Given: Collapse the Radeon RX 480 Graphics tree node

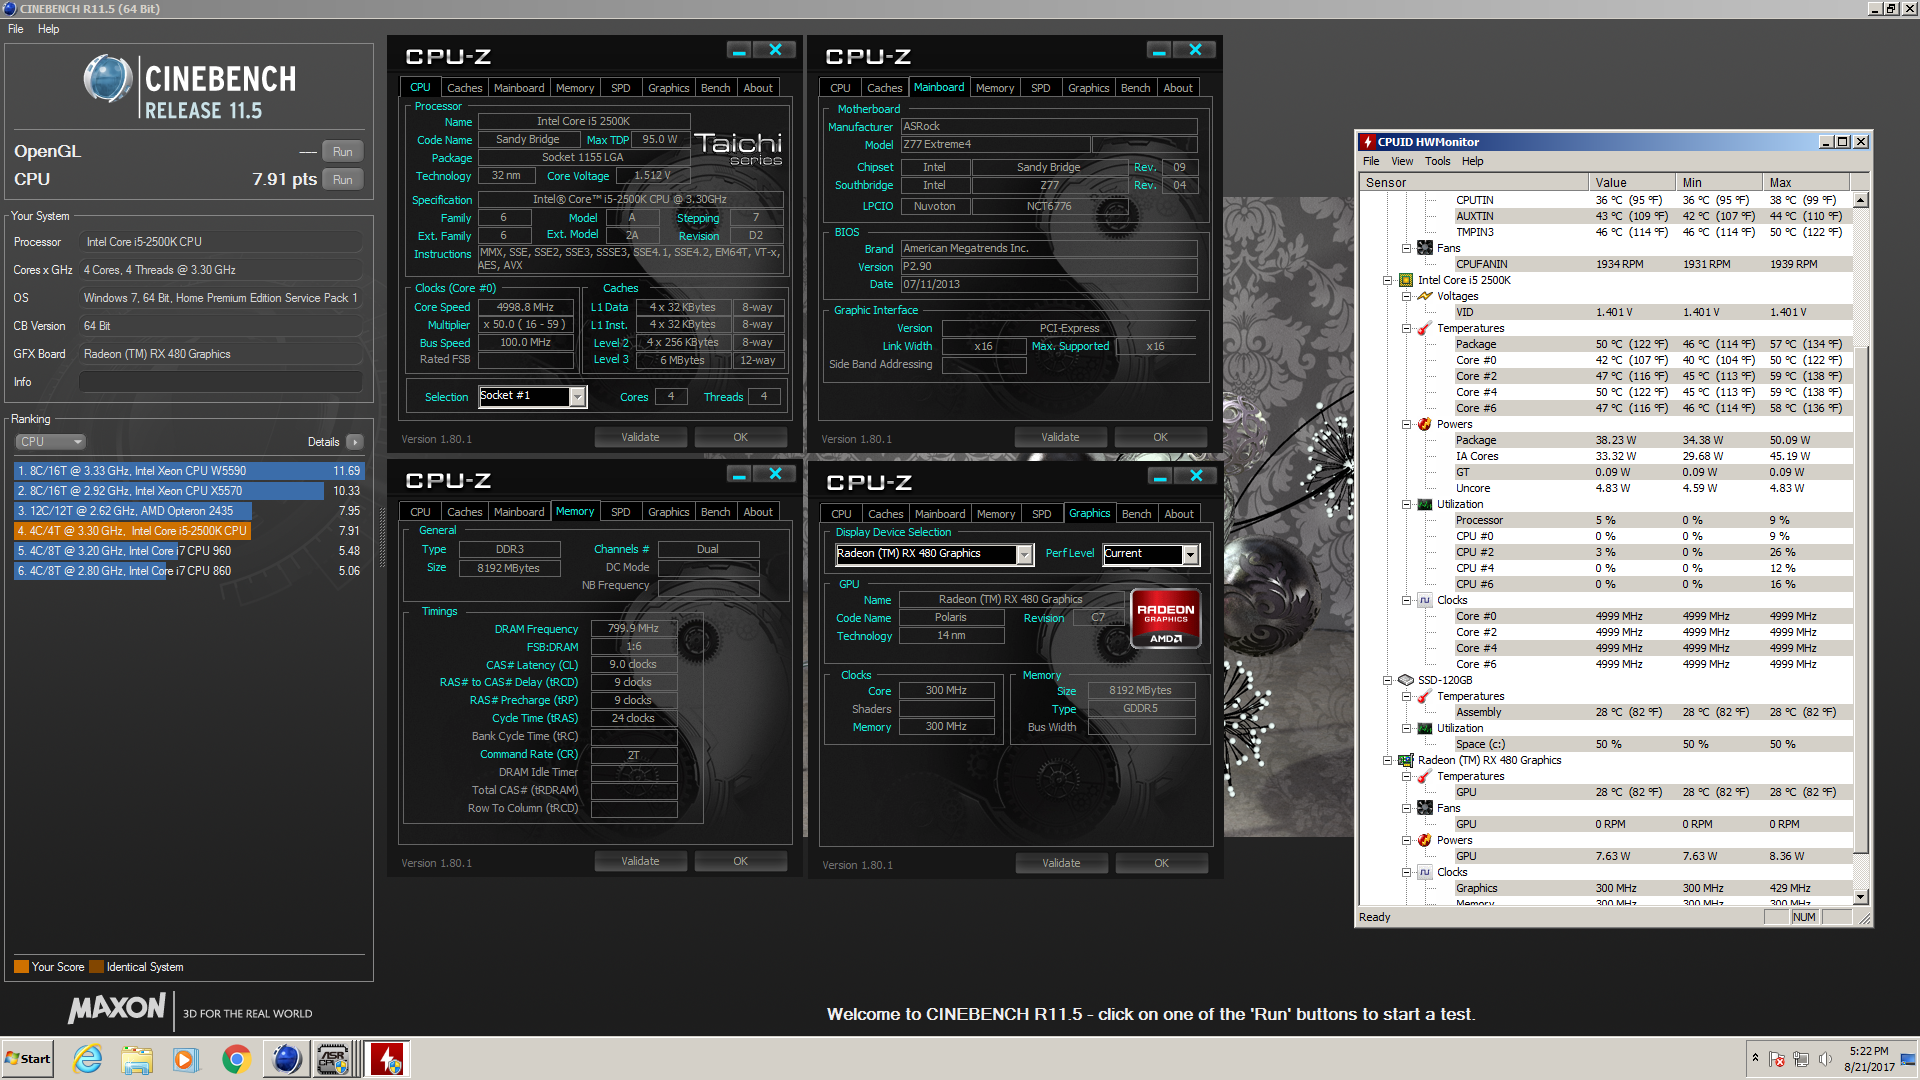Looking at the screenshot, I should 1387,760.
